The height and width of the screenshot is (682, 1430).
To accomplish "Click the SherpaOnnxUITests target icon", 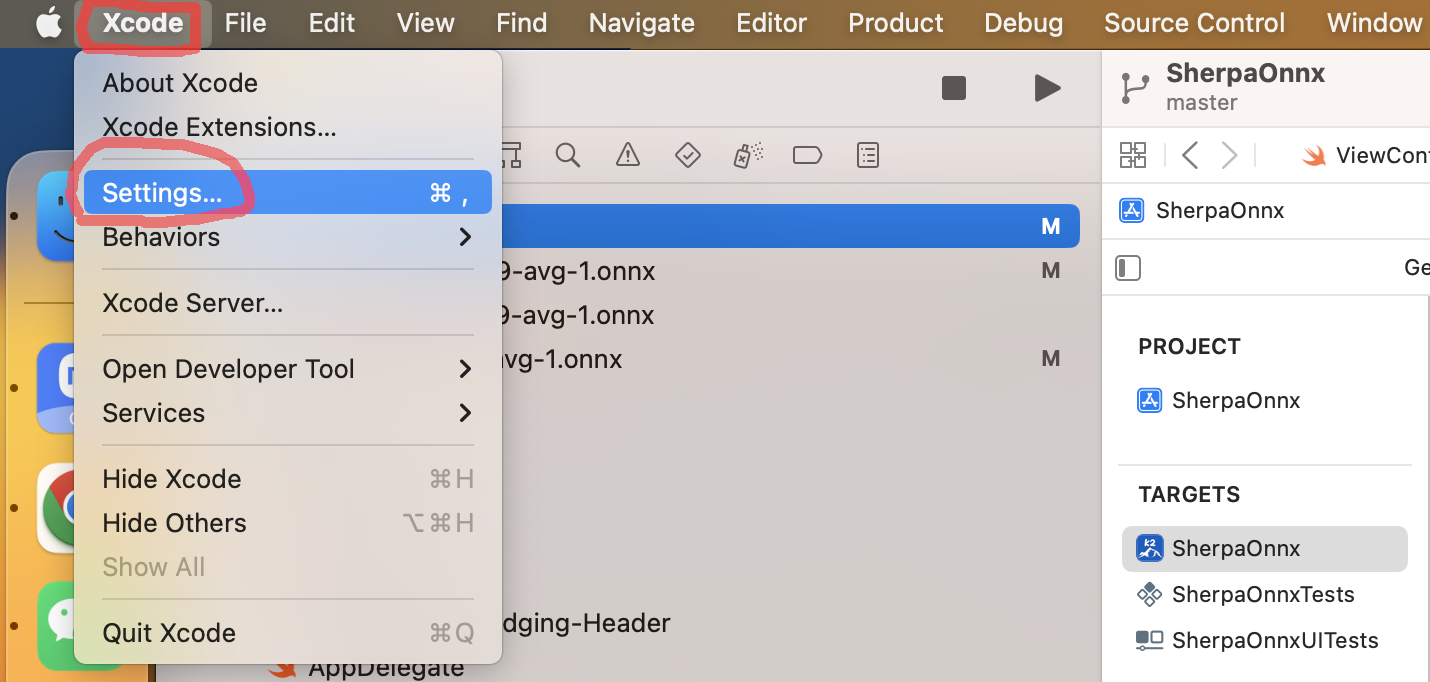I will tap(1150, 641).
